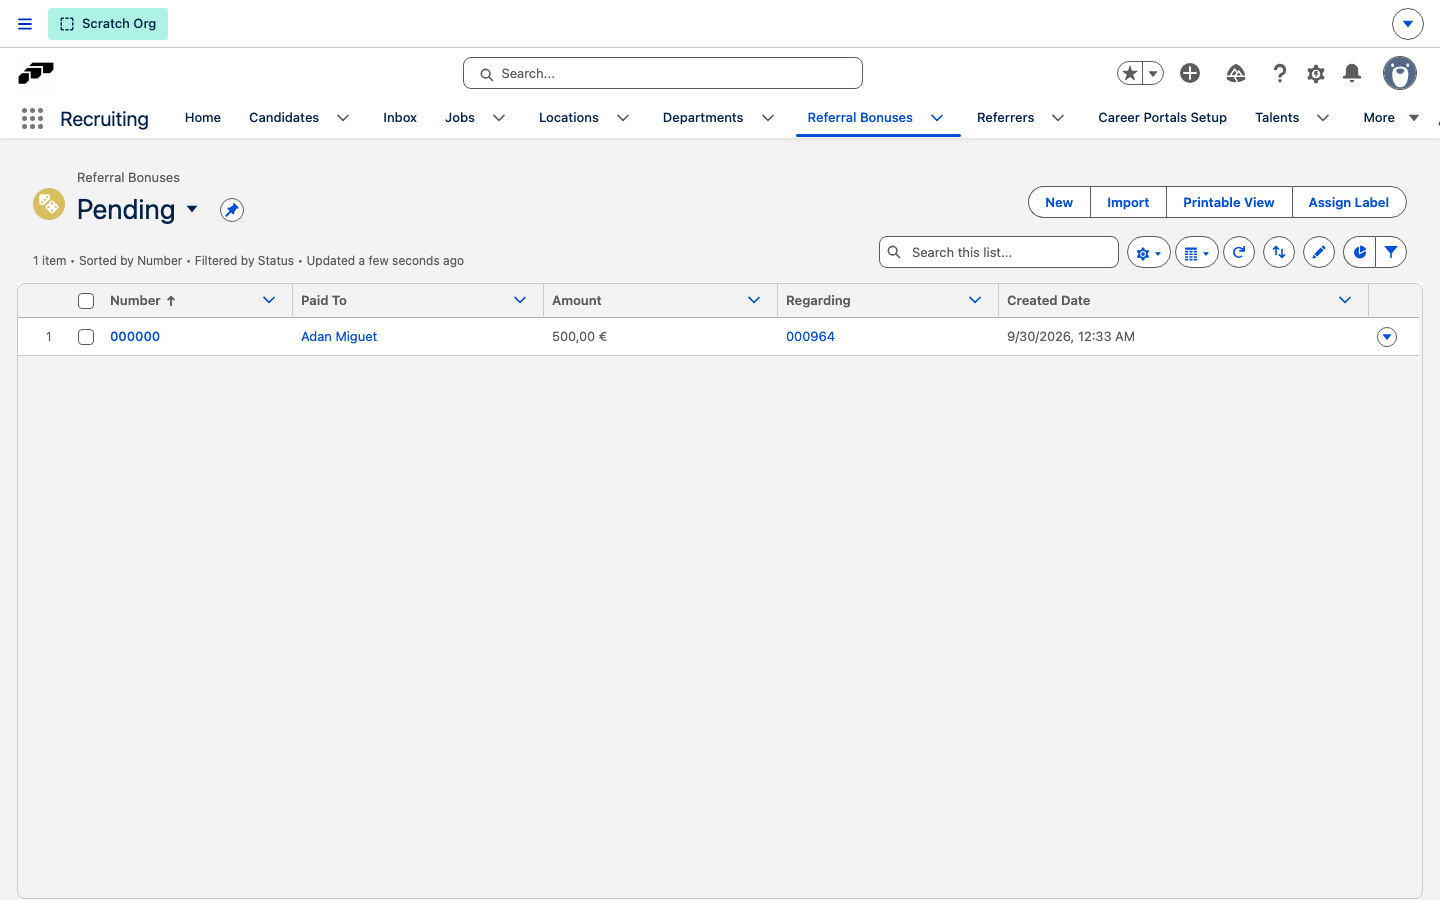Click the Favorites star icon

point(1130,73)
